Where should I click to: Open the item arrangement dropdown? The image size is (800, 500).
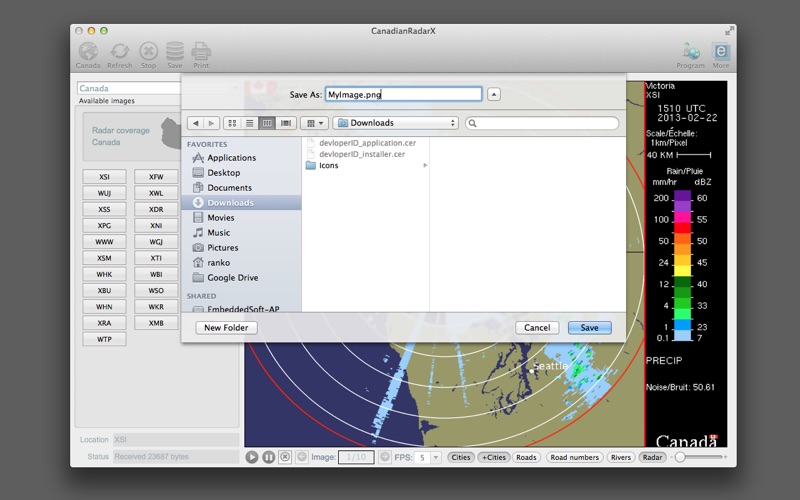coord(314,123)
